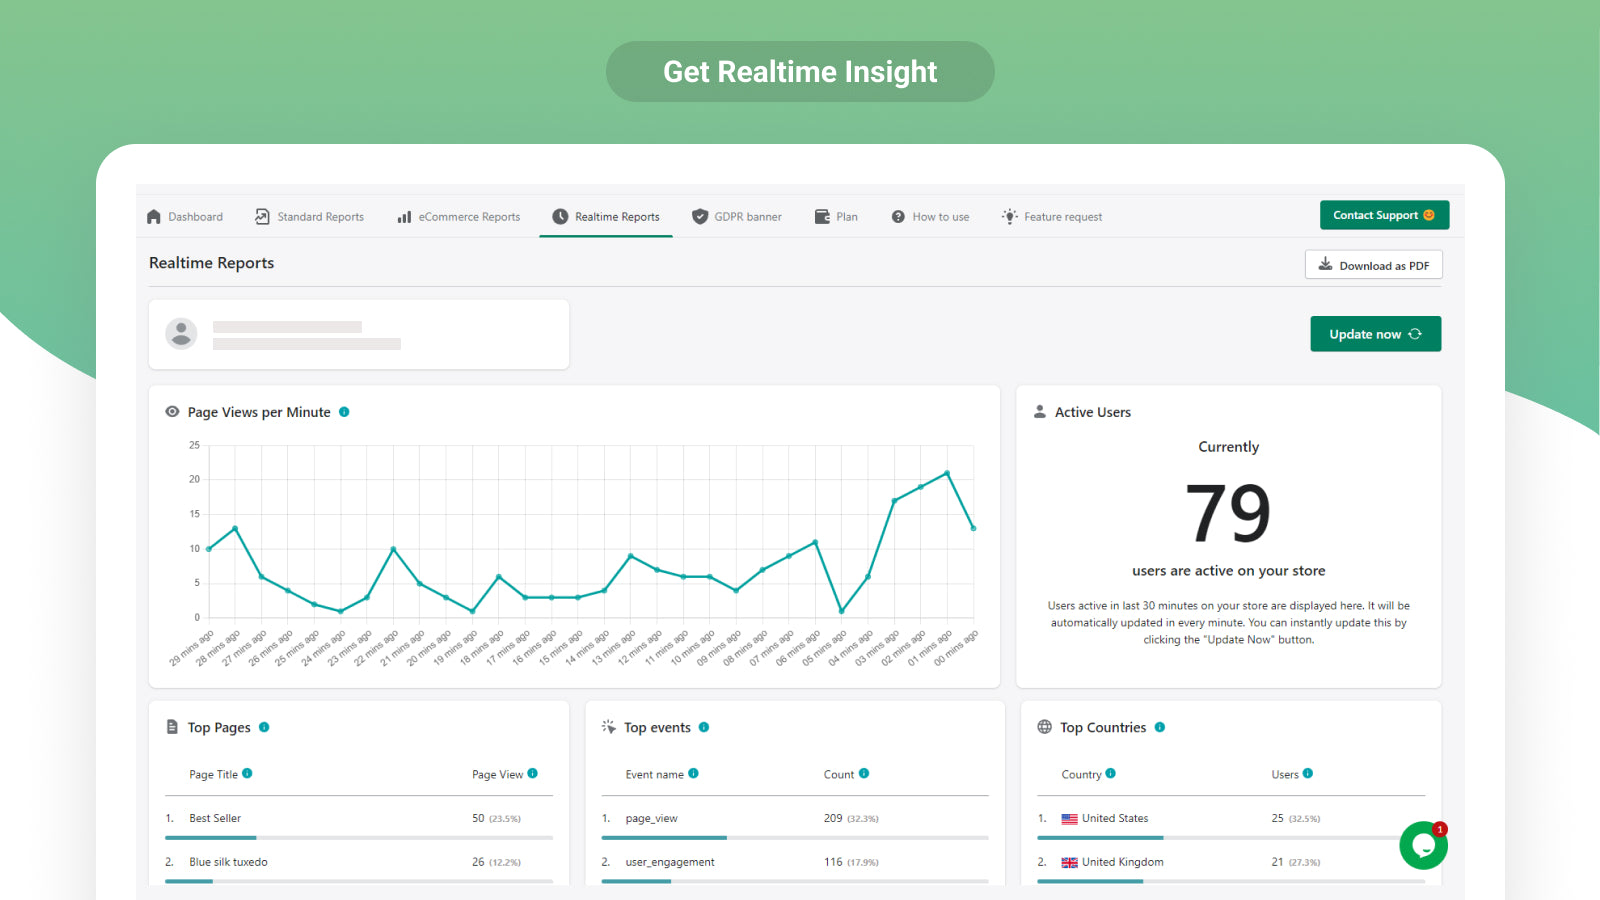The height and width of the screenshot is (900, 1600).
Task: Open the chat support bubble
Action: coord(1423,845)
